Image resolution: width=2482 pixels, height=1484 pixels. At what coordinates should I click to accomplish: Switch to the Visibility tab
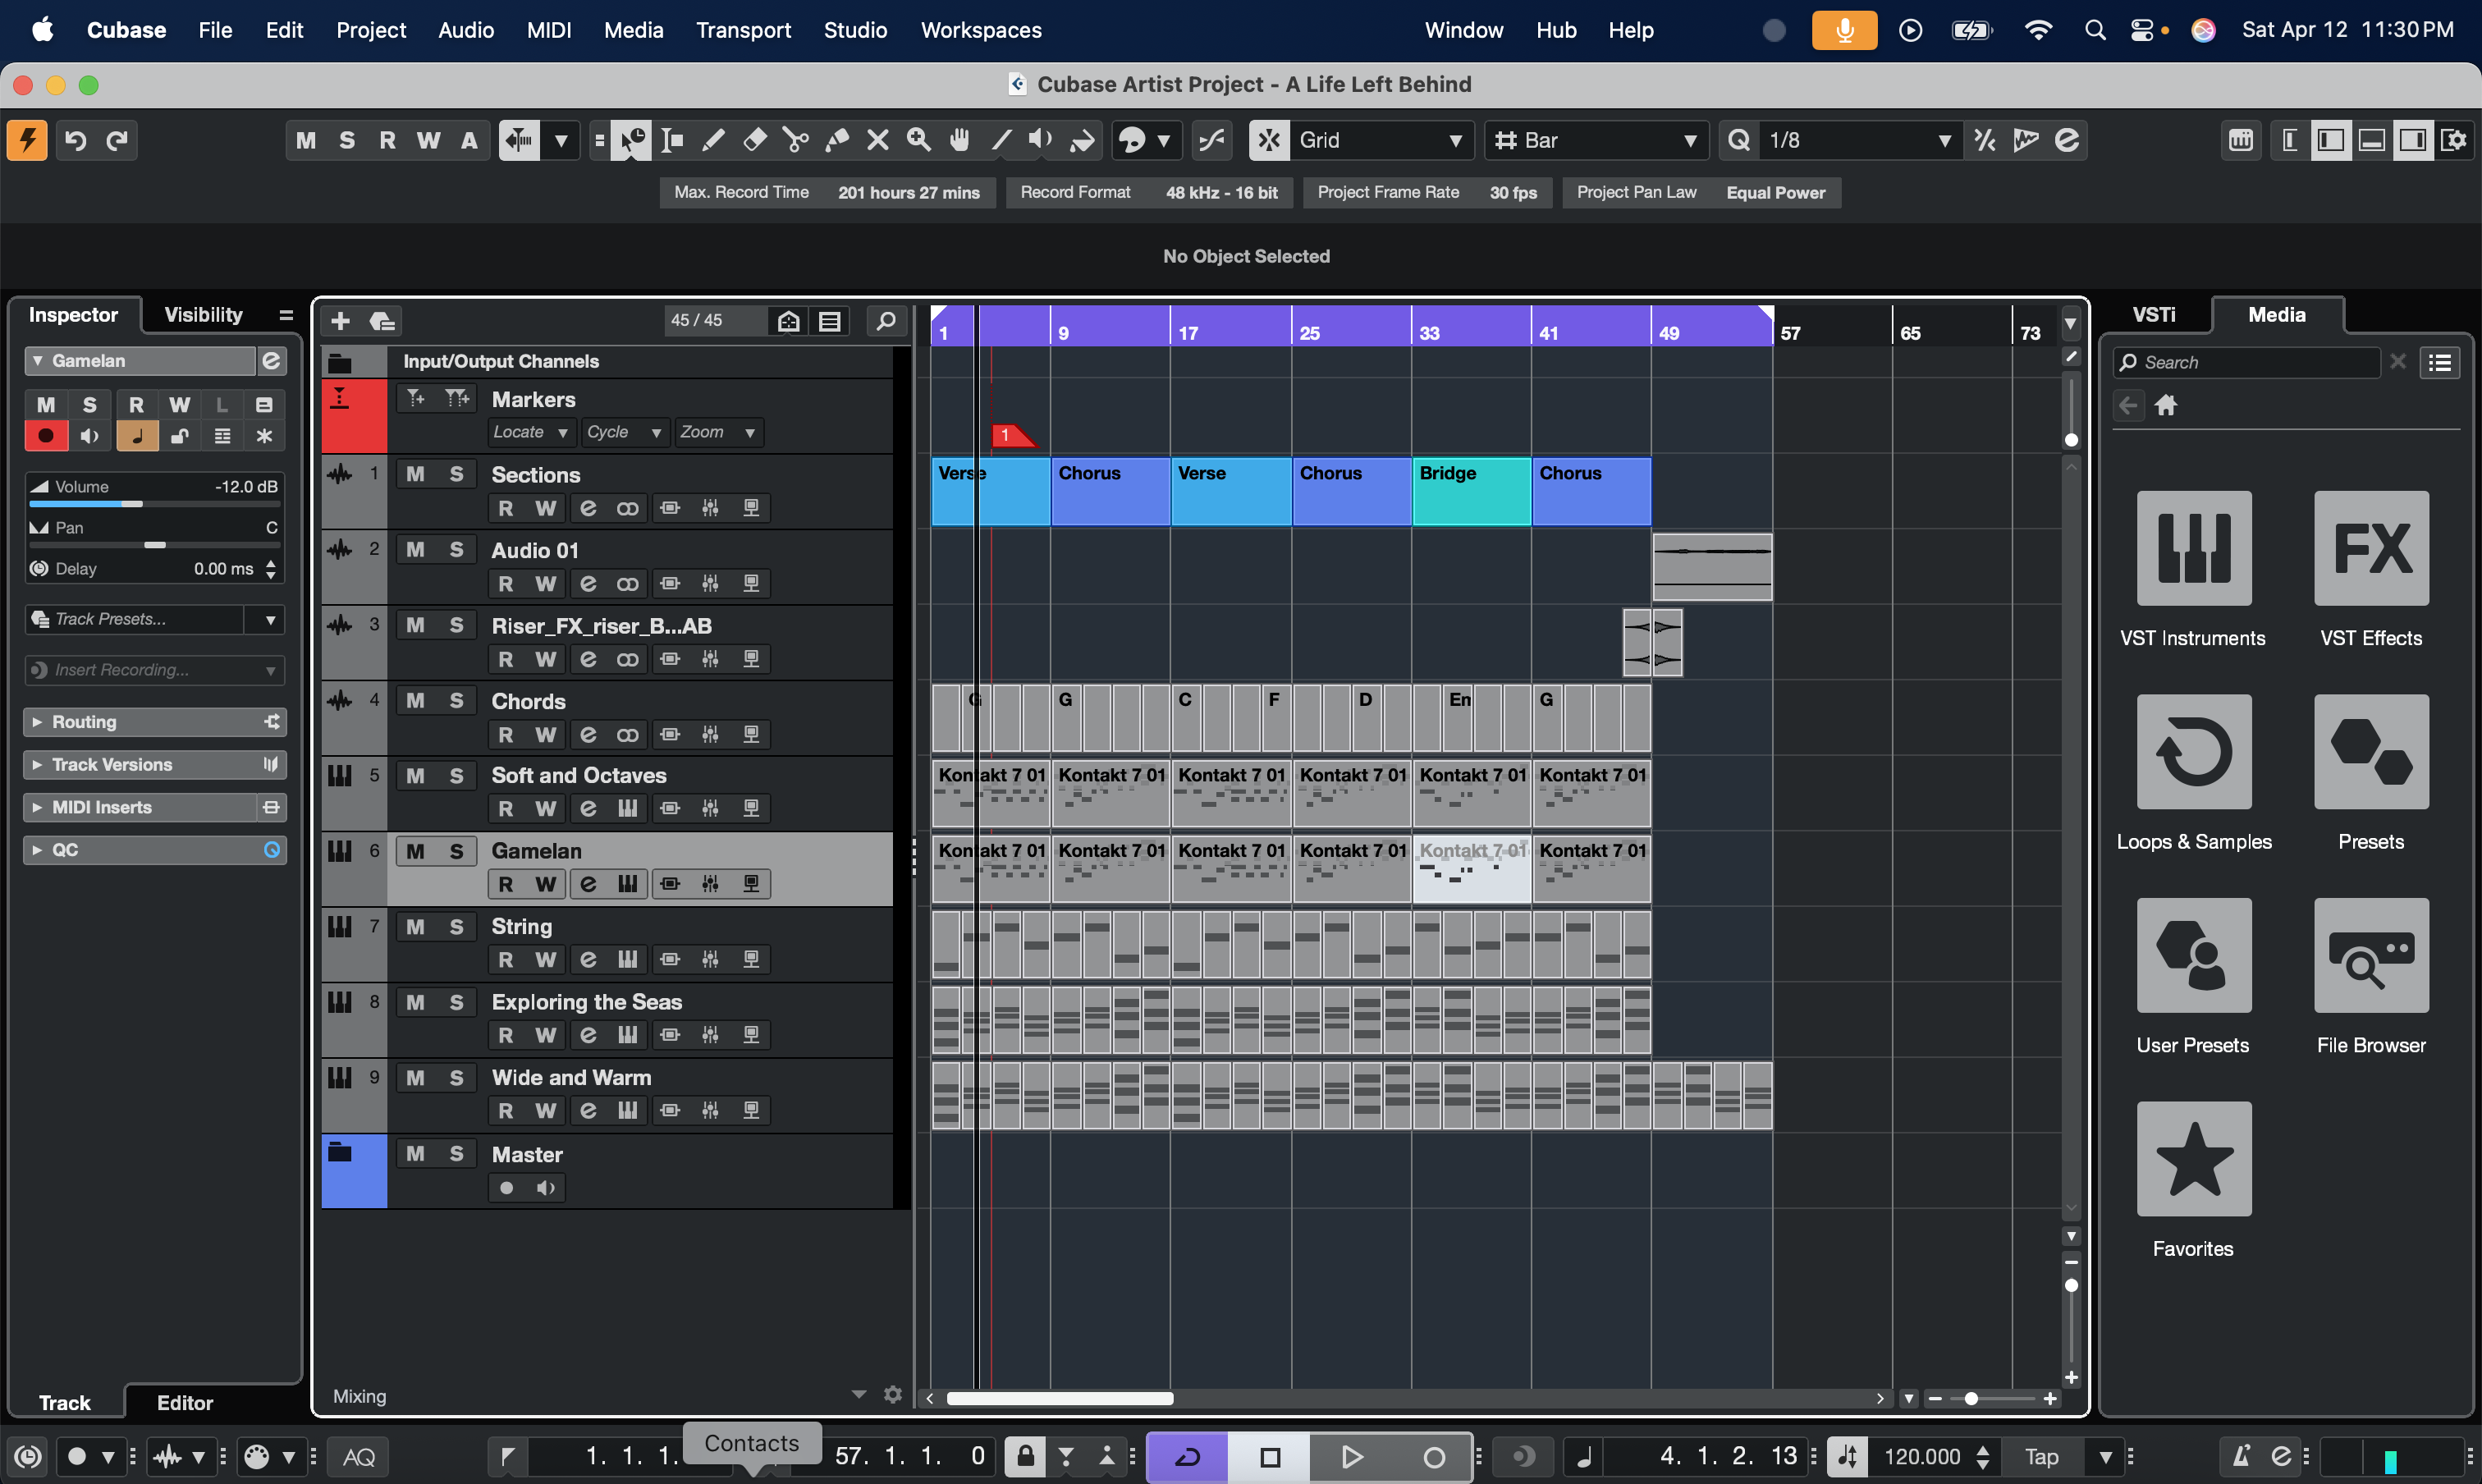tap(203, 315)
